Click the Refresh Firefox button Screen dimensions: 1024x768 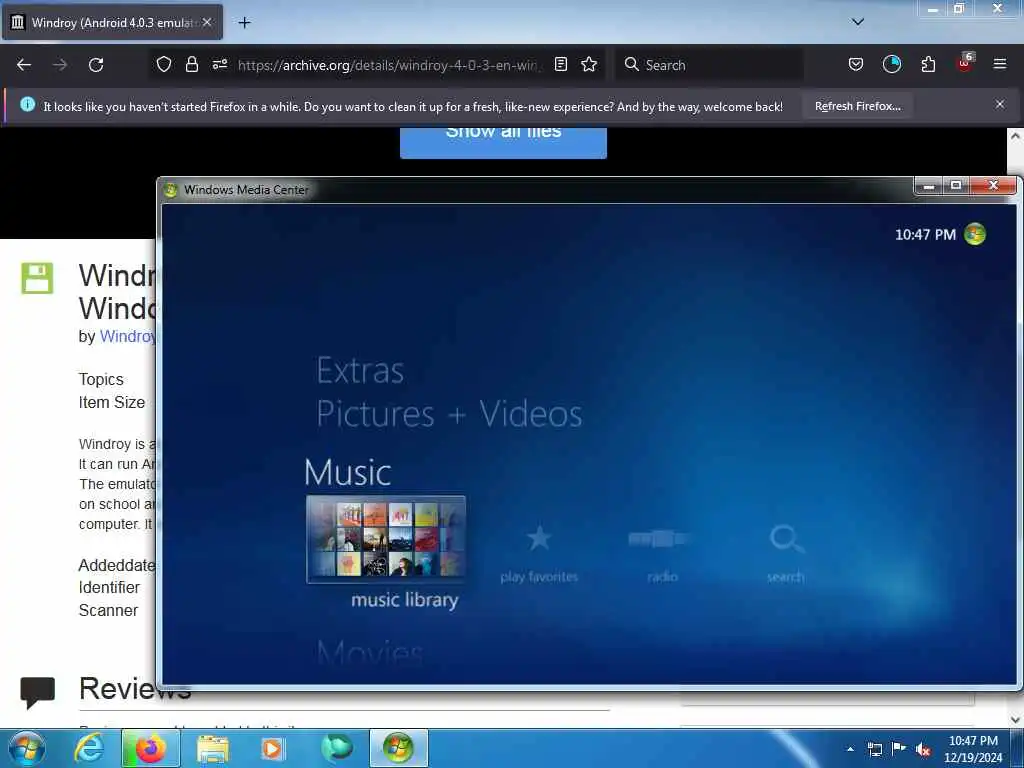tap(857, 106)
